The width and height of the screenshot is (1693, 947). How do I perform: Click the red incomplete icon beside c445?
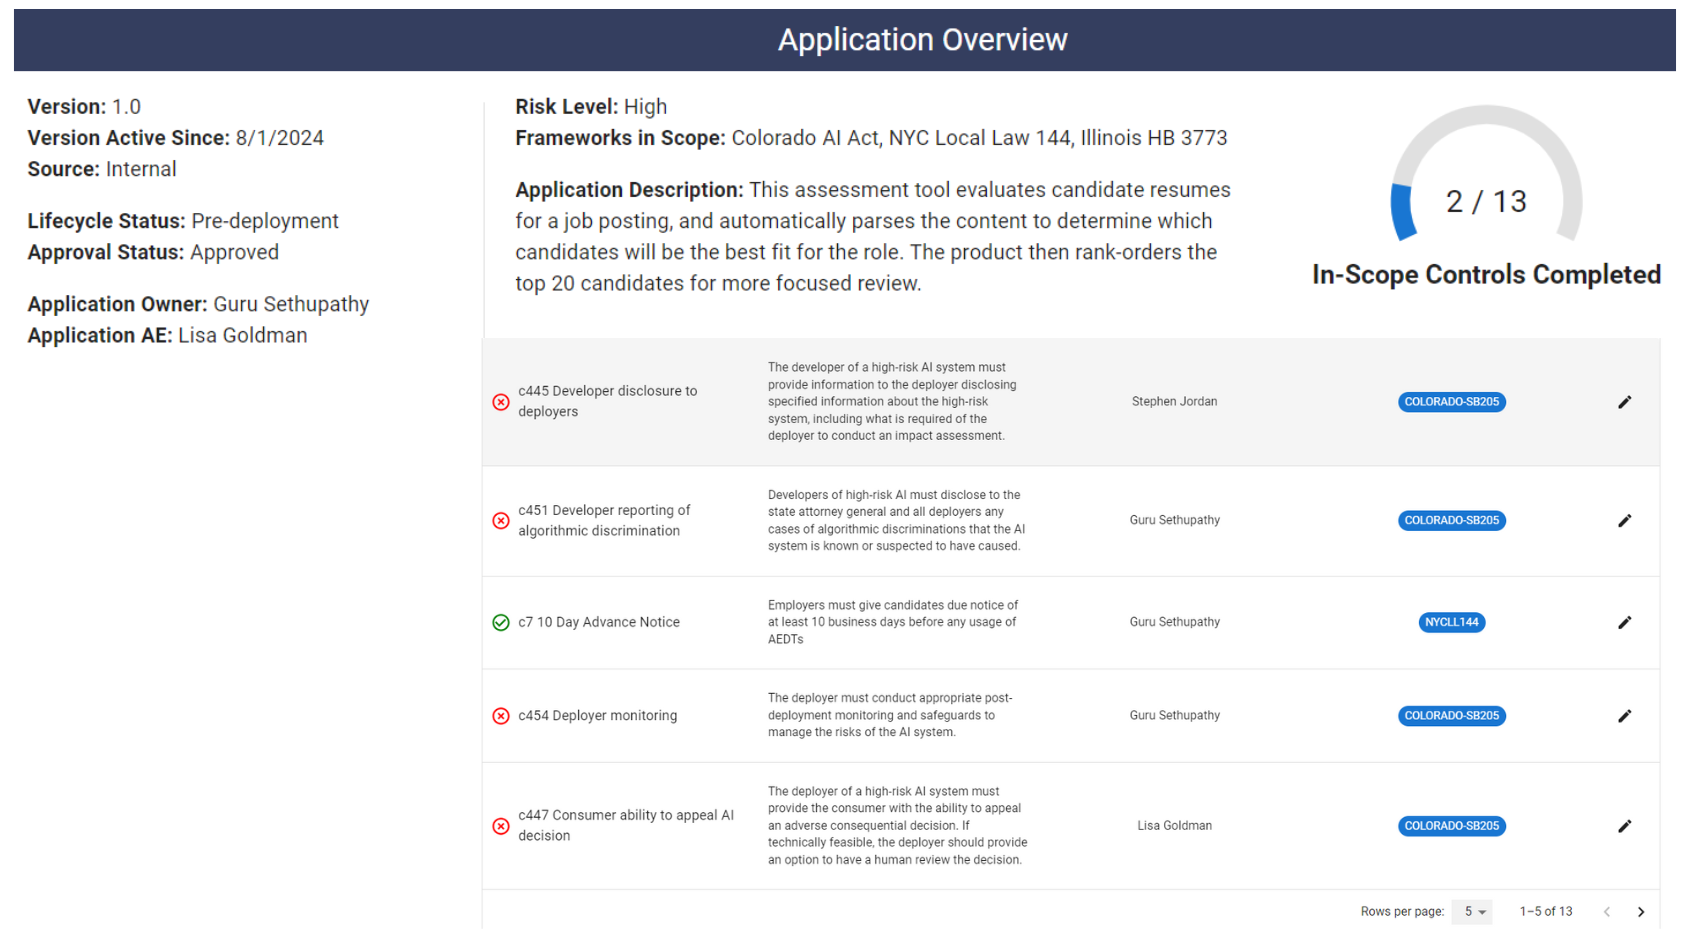(x=501, y=401)
